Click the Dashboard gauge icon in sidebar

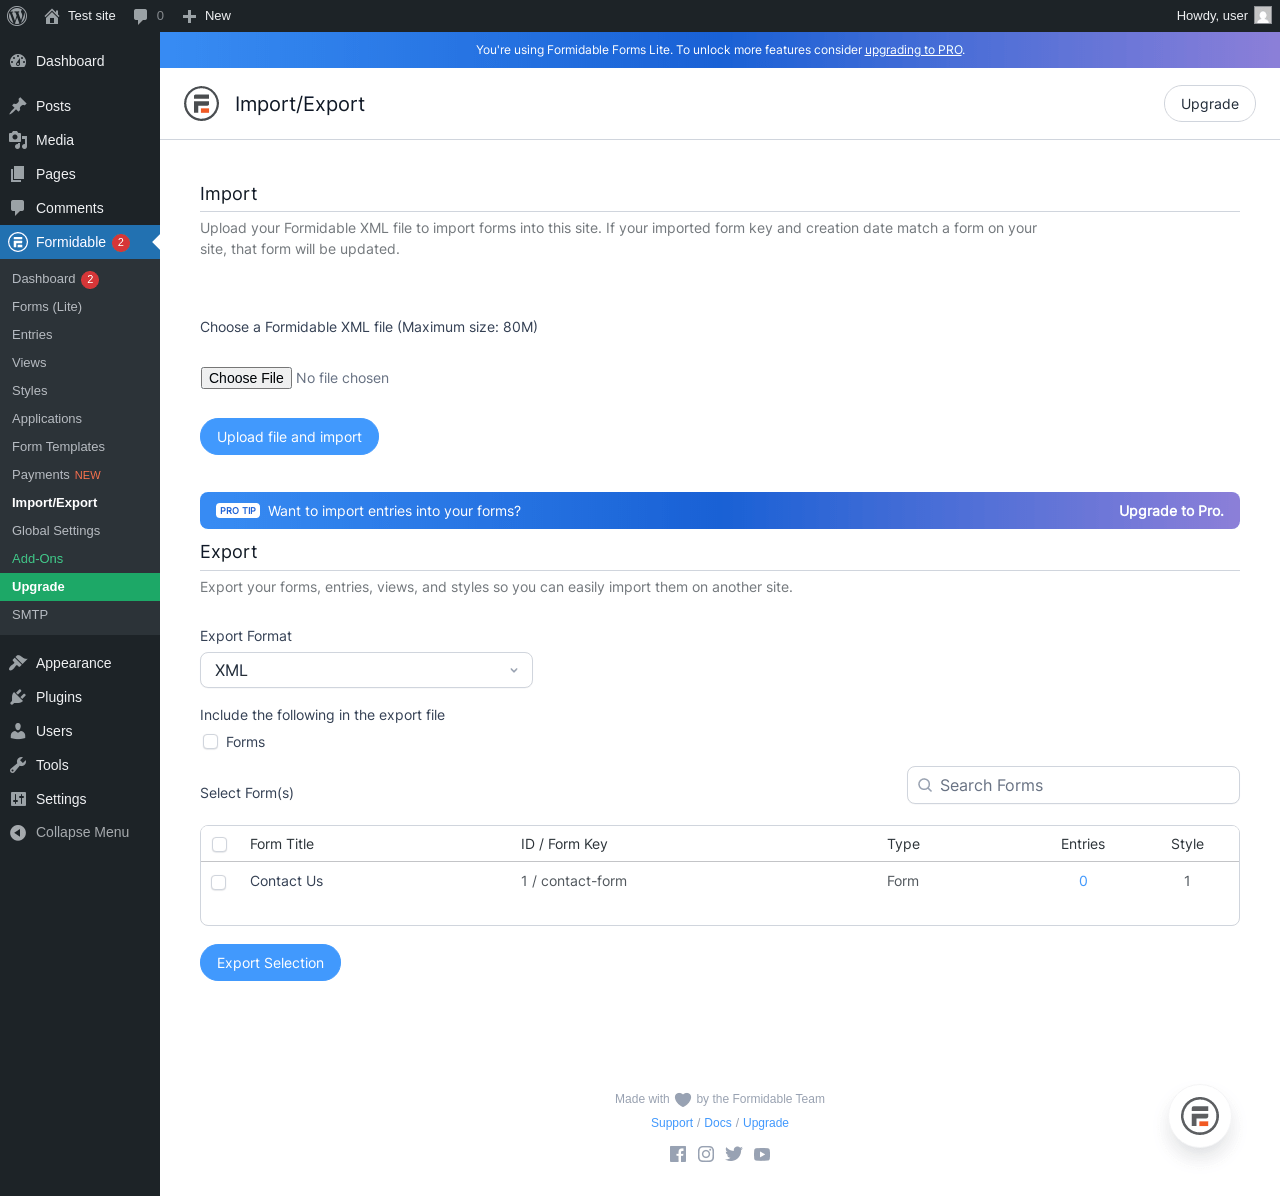pyautogui.click(x=18, y=61)
